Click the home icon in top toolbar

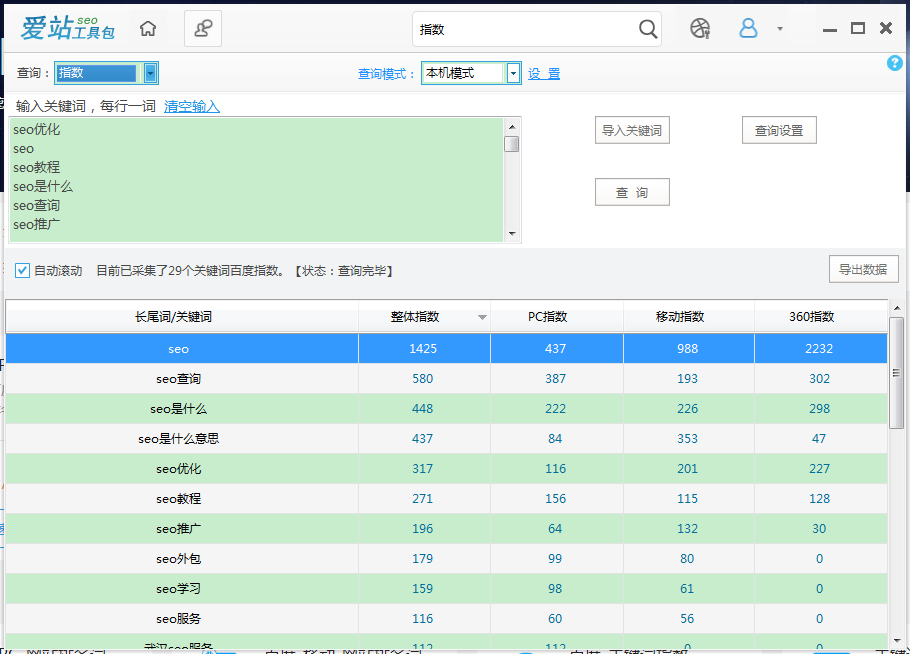pos(148,29)
